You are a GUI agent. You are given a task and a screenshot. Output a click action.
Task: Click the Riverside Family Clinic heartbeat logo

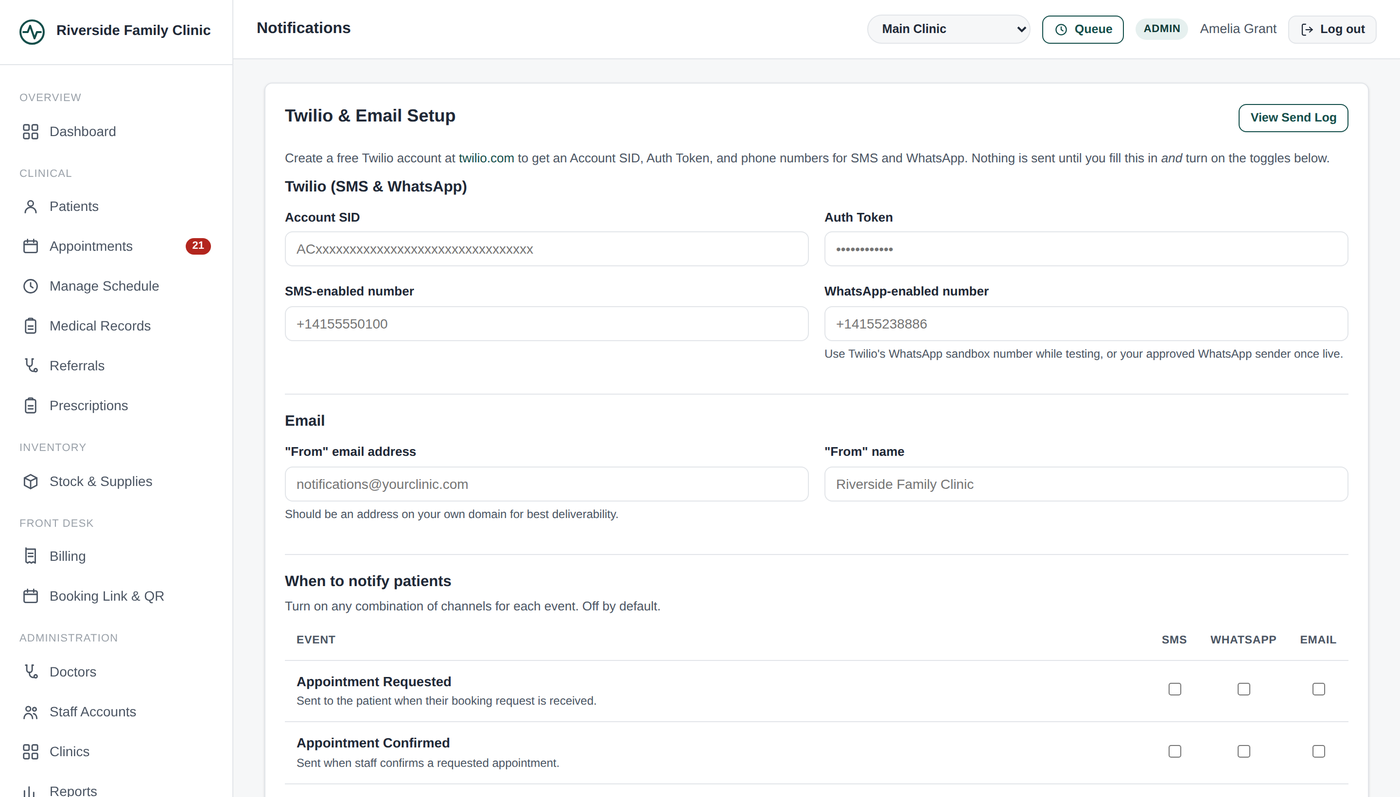coord(32,31)
